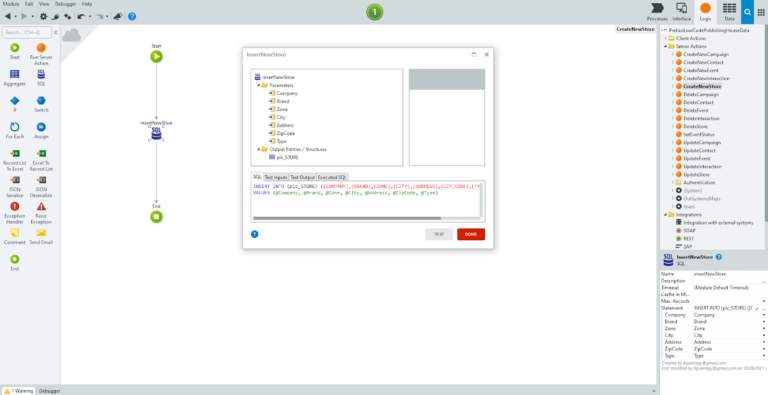
Task: Select the Switch tool
Action: point(41,104)
